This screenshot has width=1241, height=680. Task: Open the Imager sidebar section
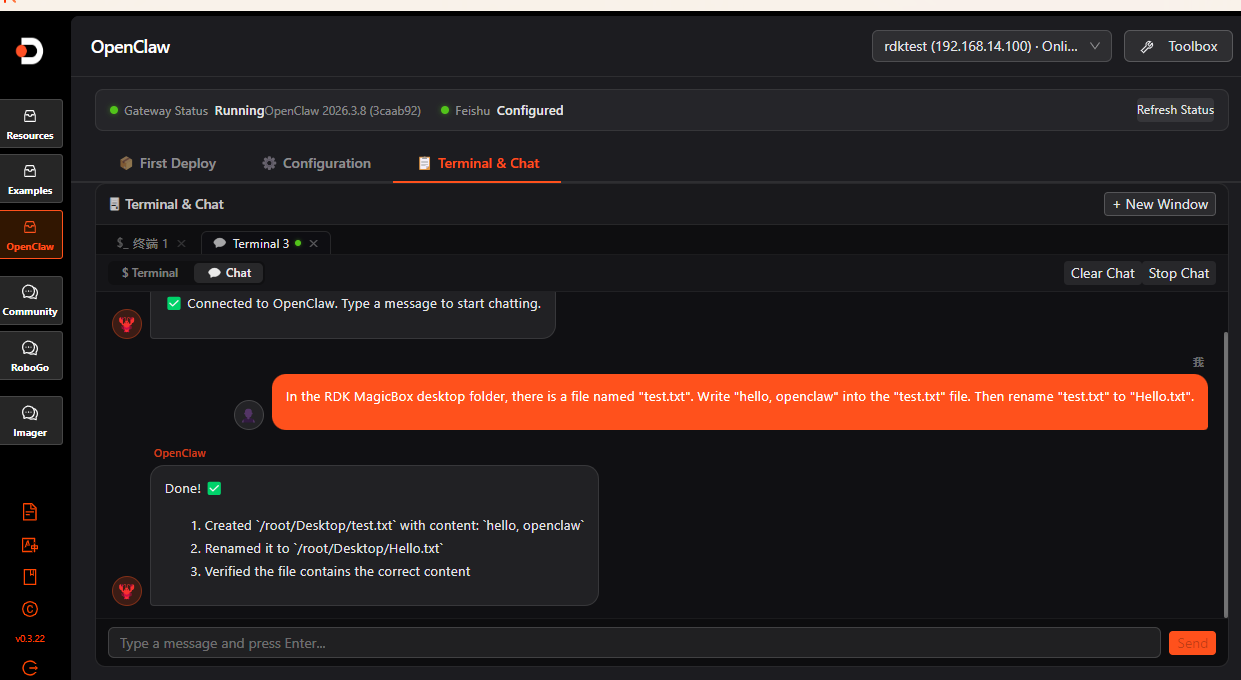point(30,421)
